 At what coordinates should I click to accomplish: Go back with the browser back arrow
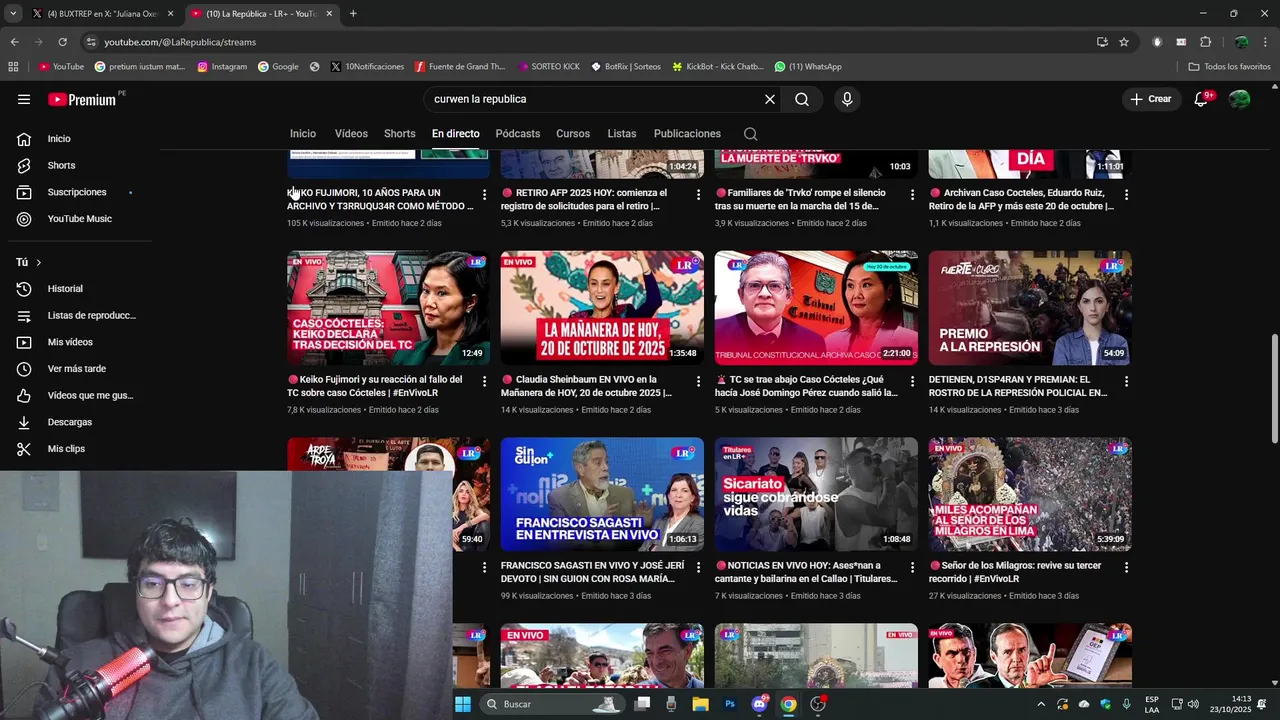pyautogui.click(x=14, y=42)
